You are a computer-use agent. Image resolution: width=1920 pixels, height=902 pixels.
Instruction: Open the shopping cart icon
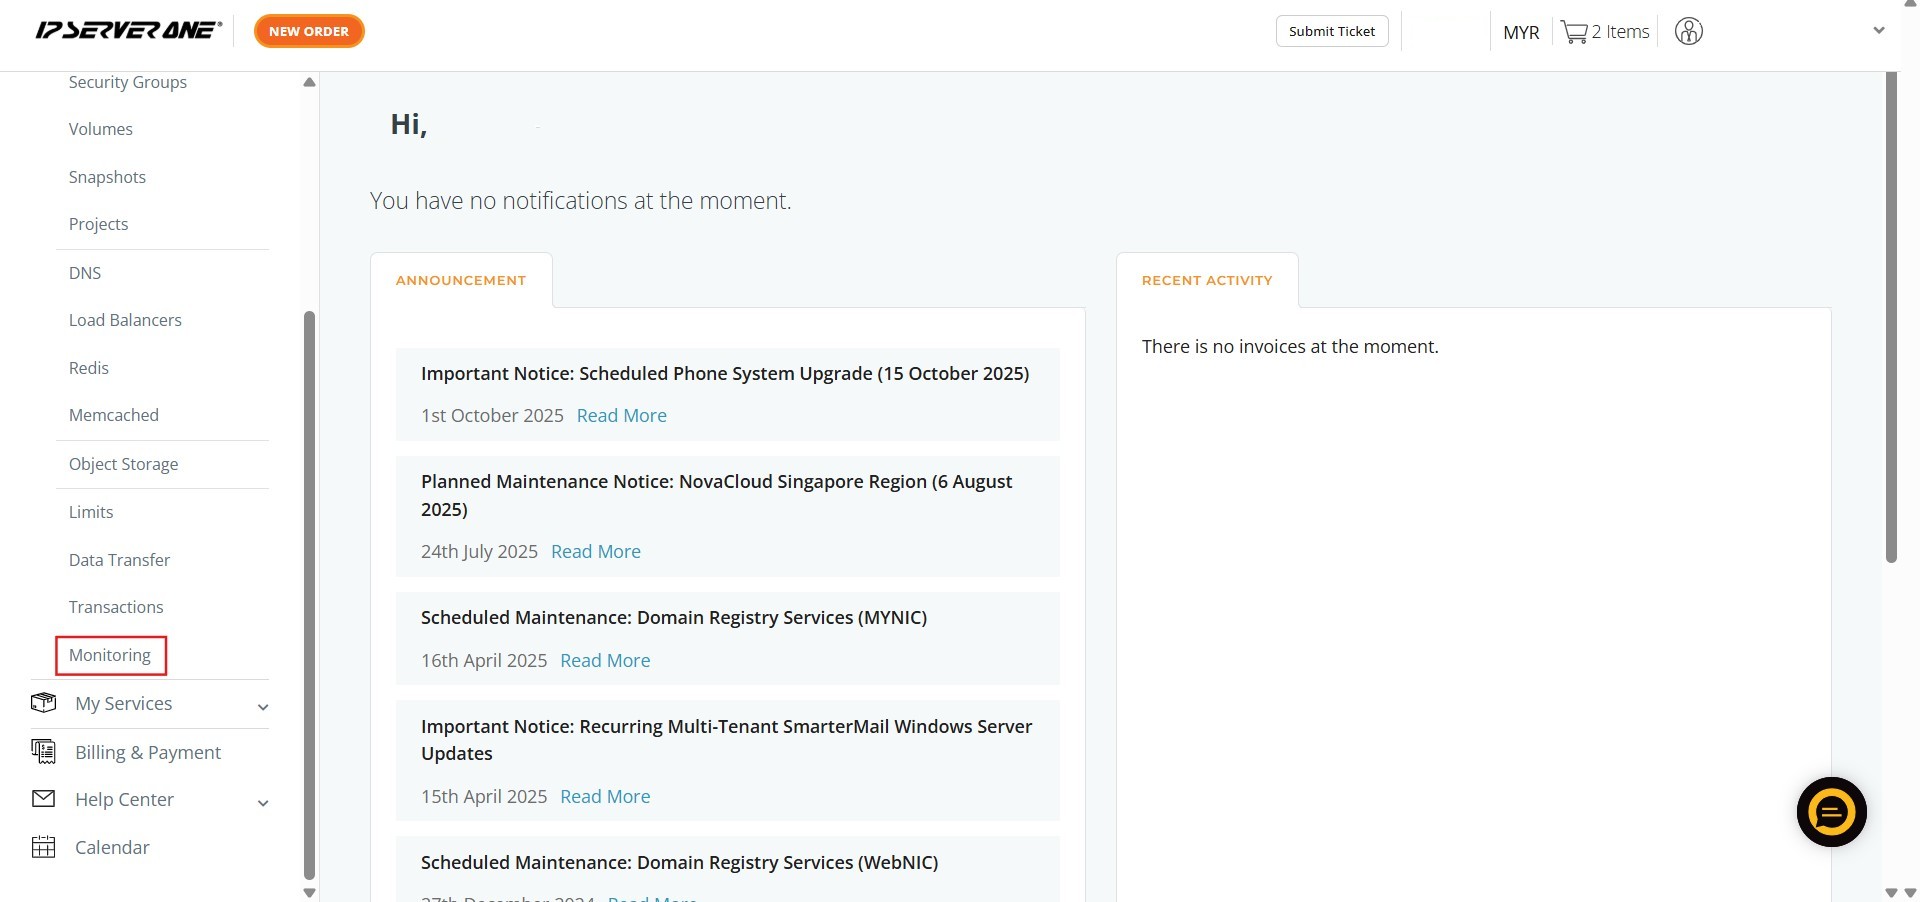tap(1574, 32)
